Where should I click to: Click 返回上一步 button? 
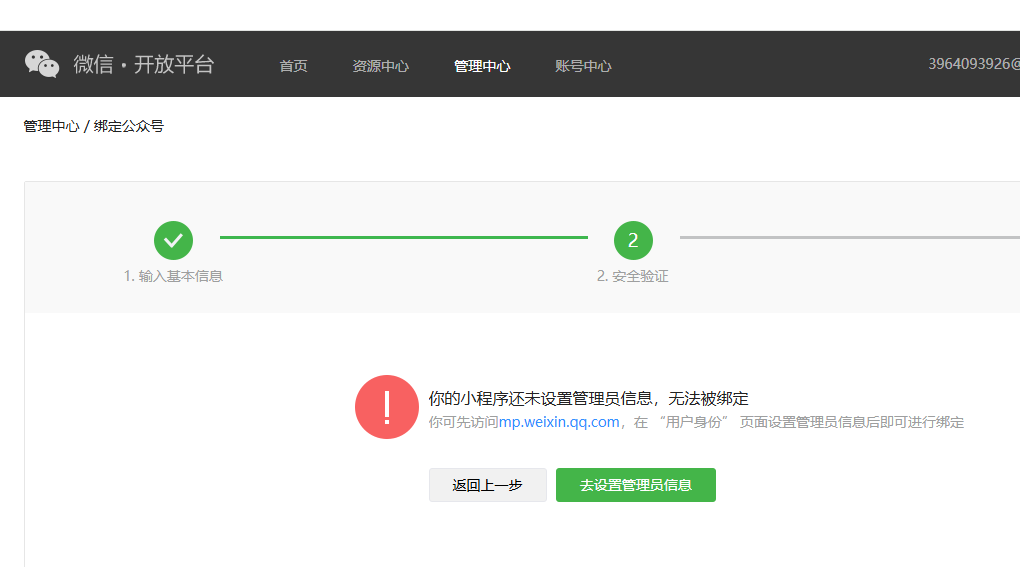[x=488, y=485]
